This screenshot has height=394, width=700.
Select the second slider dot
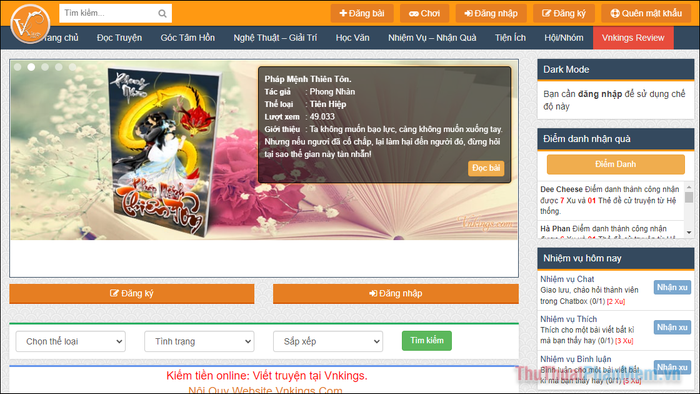click(31, 67)
